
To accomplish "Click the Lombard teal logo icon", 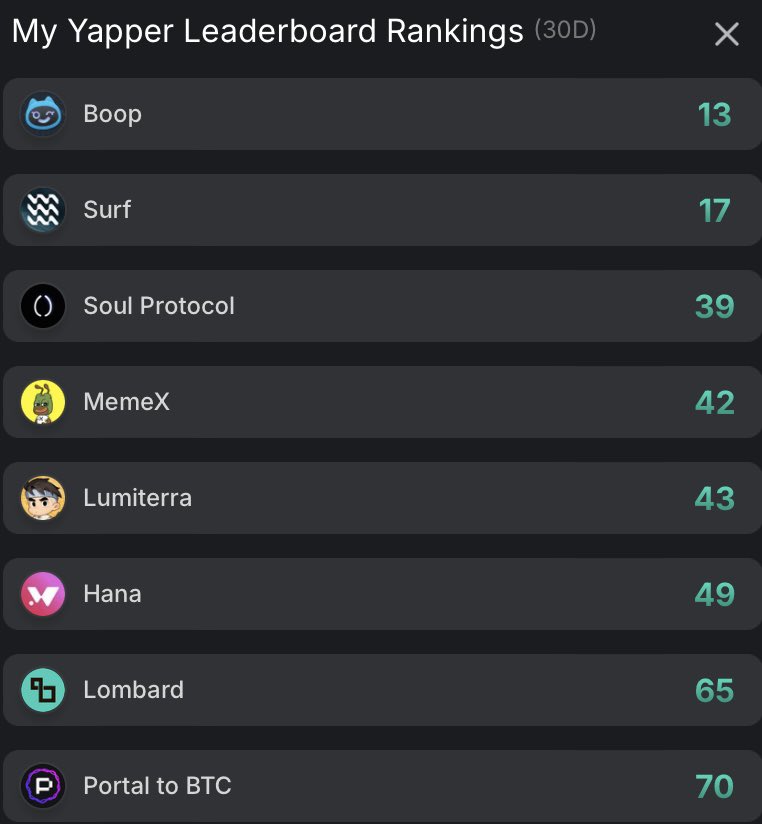I will pyautogui.click(x=43, y=690).
